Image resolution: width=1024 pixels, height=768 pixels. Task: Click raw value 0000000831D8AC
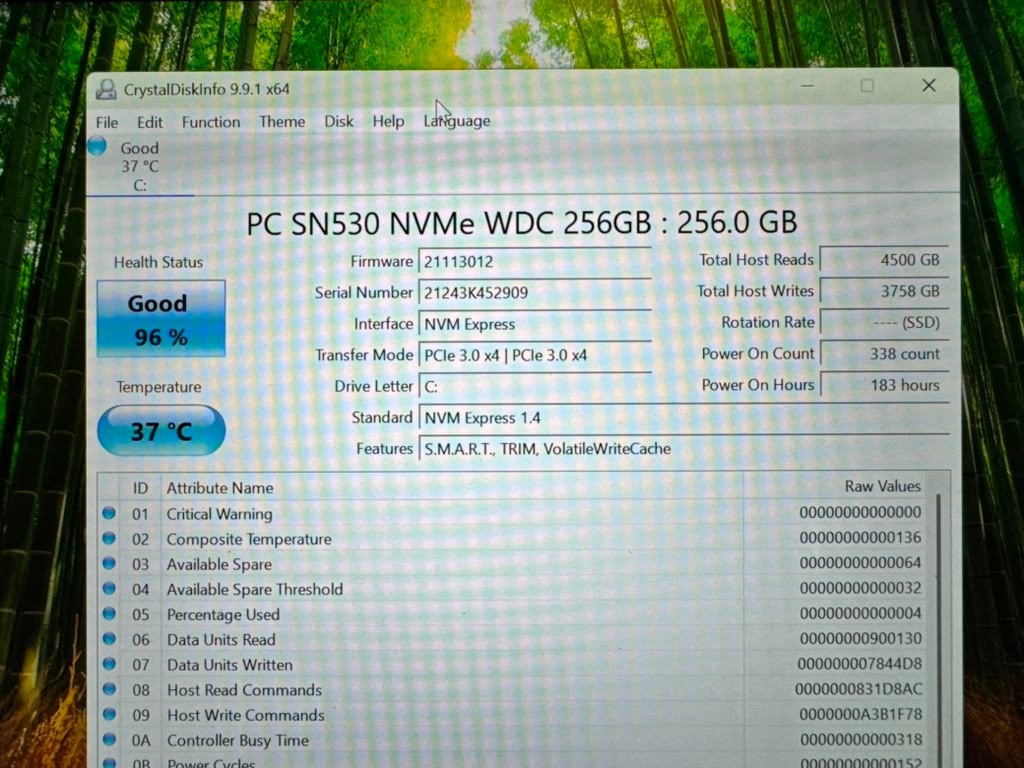pos(859,689)
